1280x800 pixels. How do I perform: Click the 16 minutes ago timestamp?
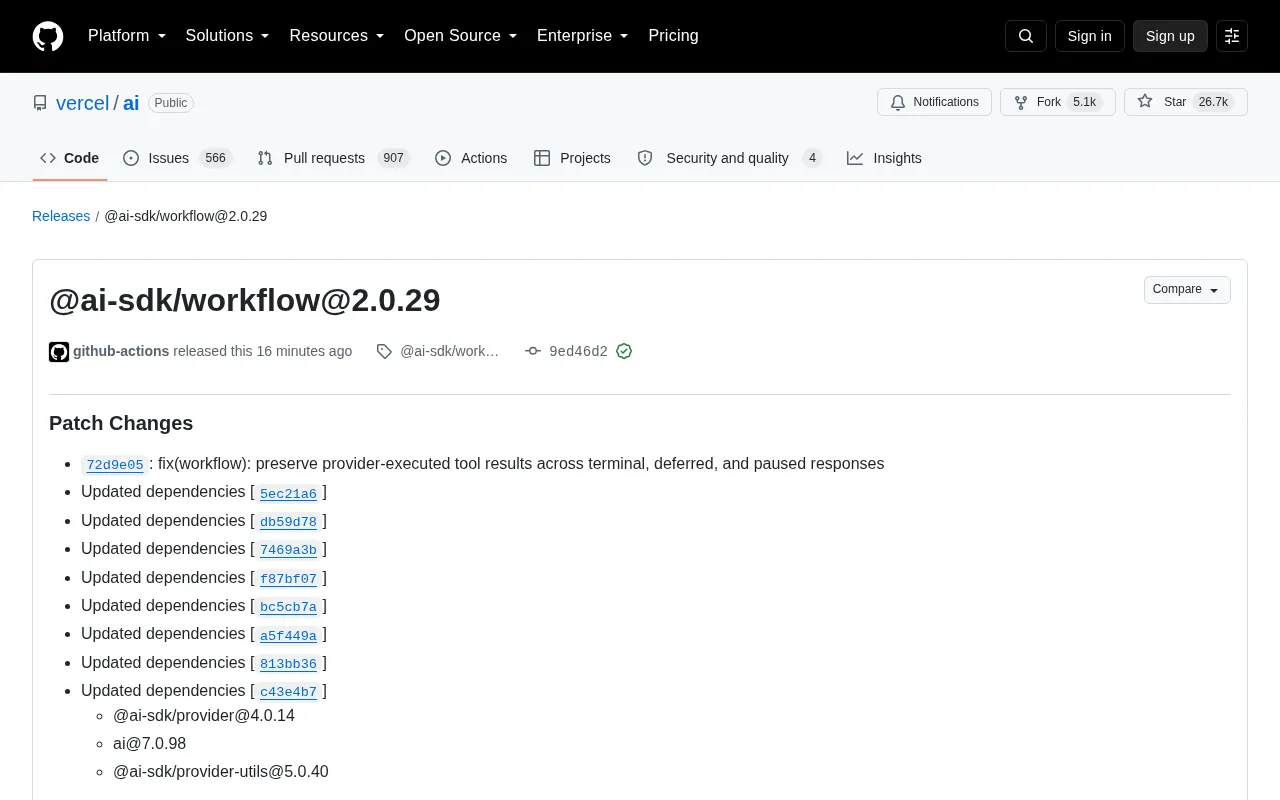(x=304, y=351)
